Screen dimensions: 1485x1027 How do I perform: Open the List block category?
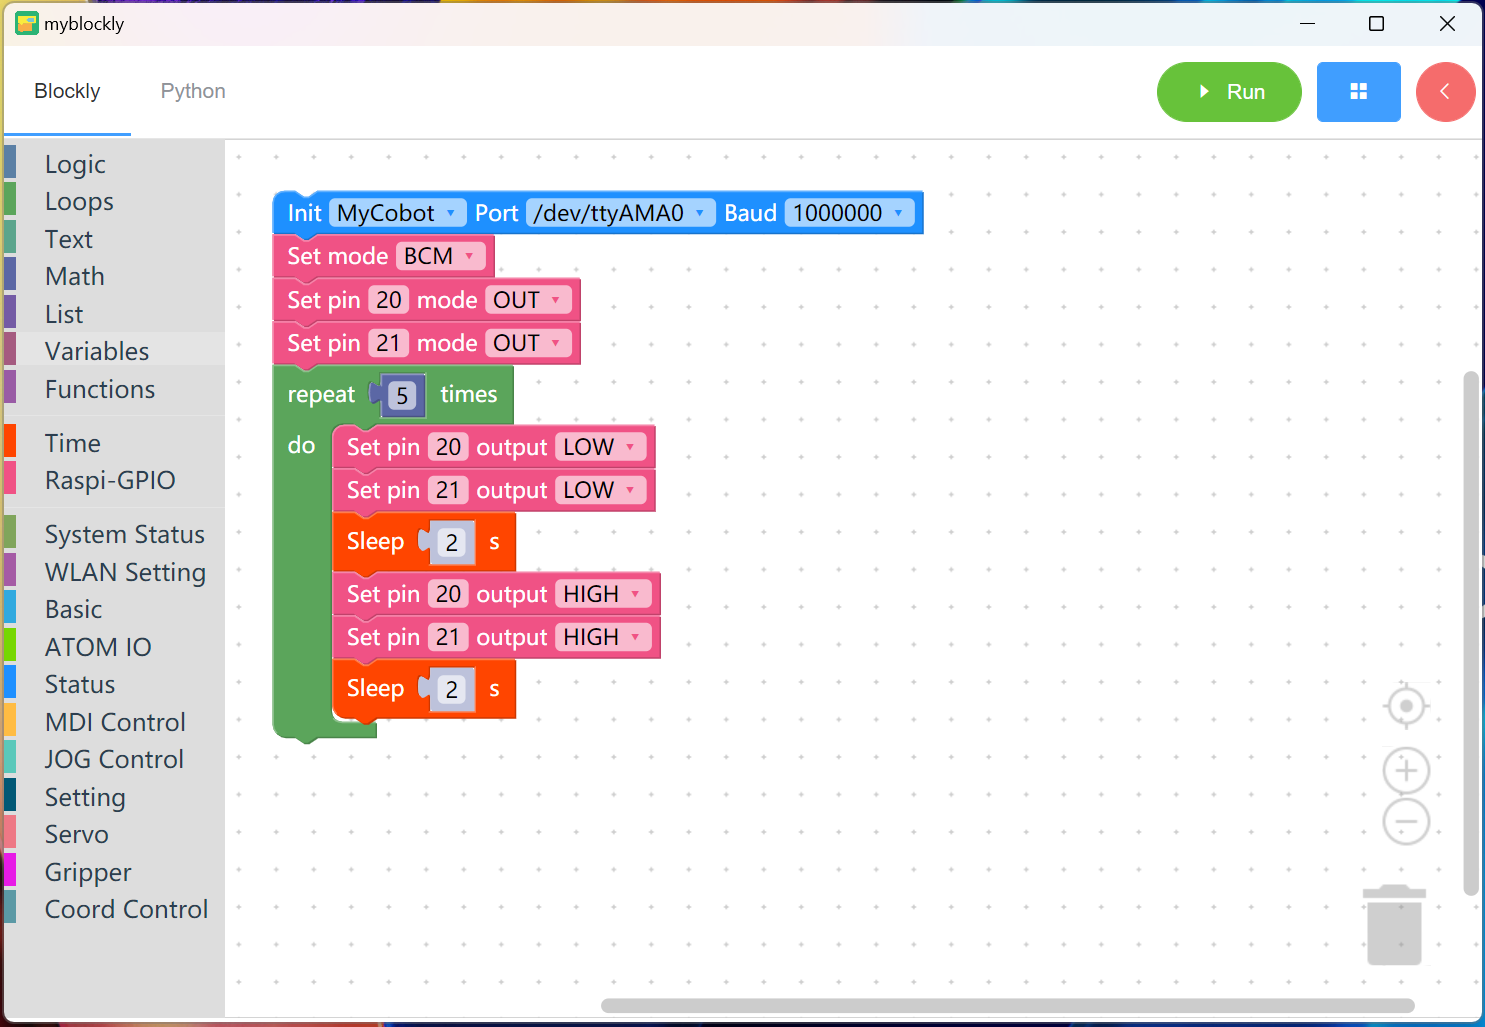pyautogui.click(x=114, y=314)
